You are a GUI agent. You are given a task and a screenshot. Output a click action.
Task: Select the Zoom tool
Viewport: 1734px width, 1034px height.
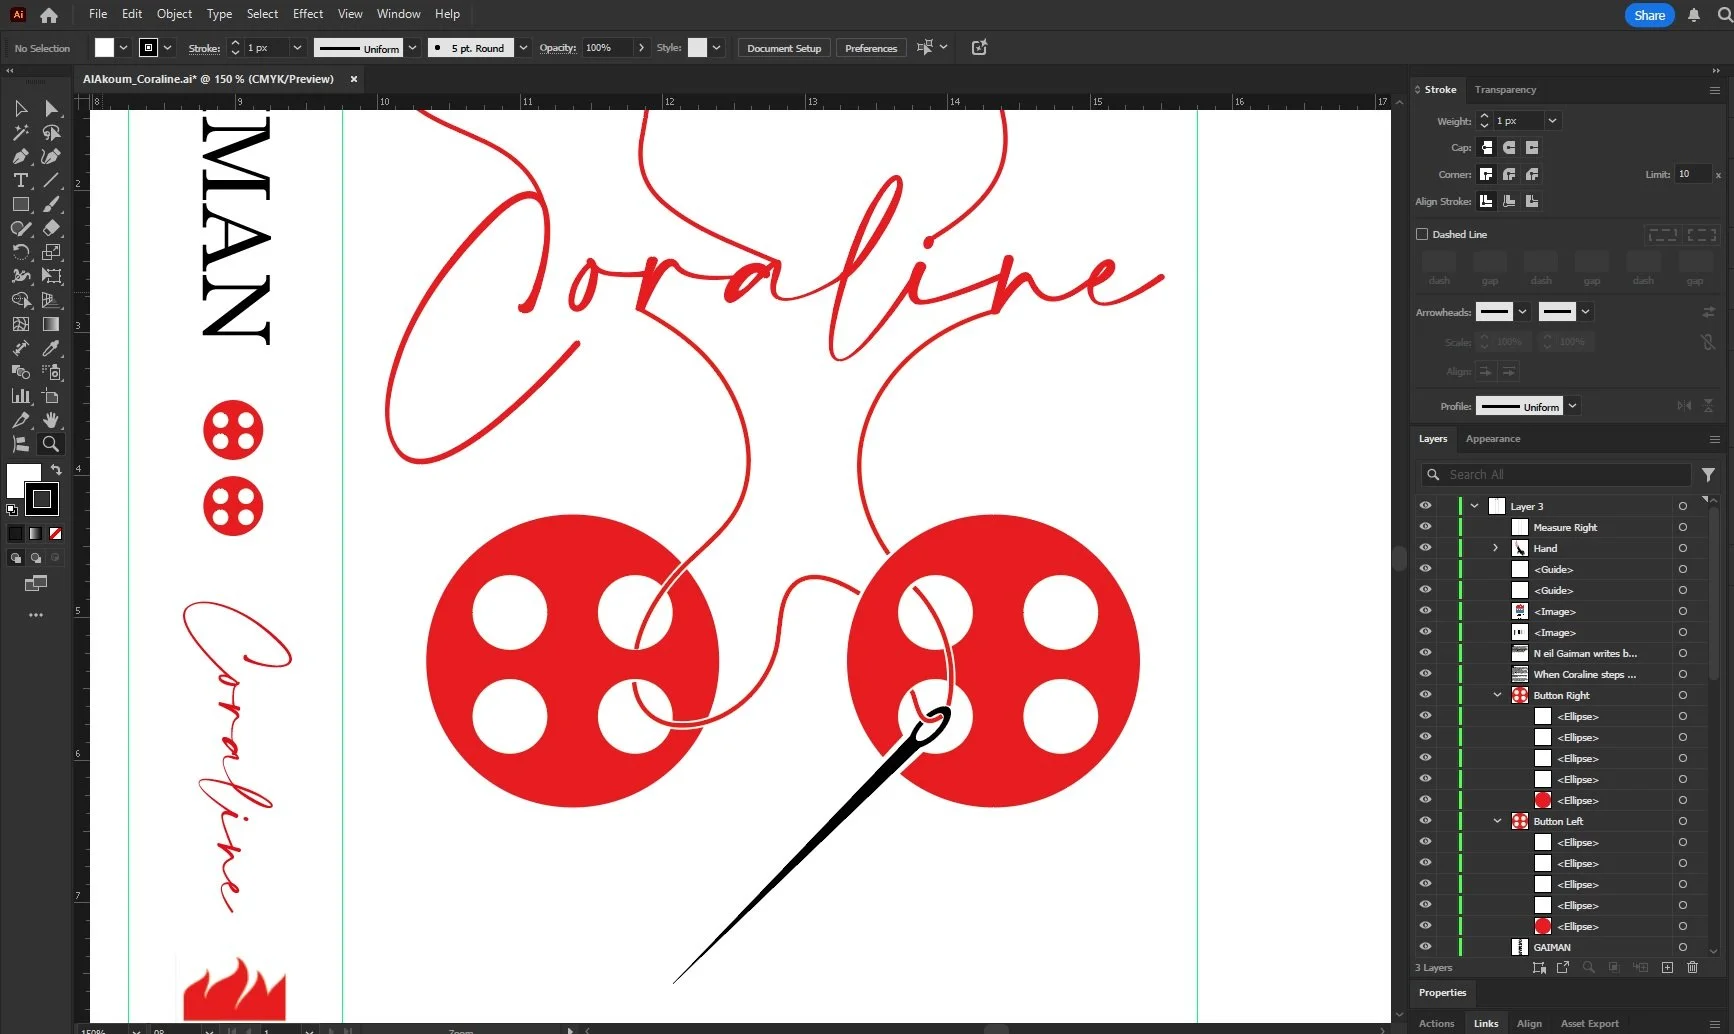coord(50,444)
